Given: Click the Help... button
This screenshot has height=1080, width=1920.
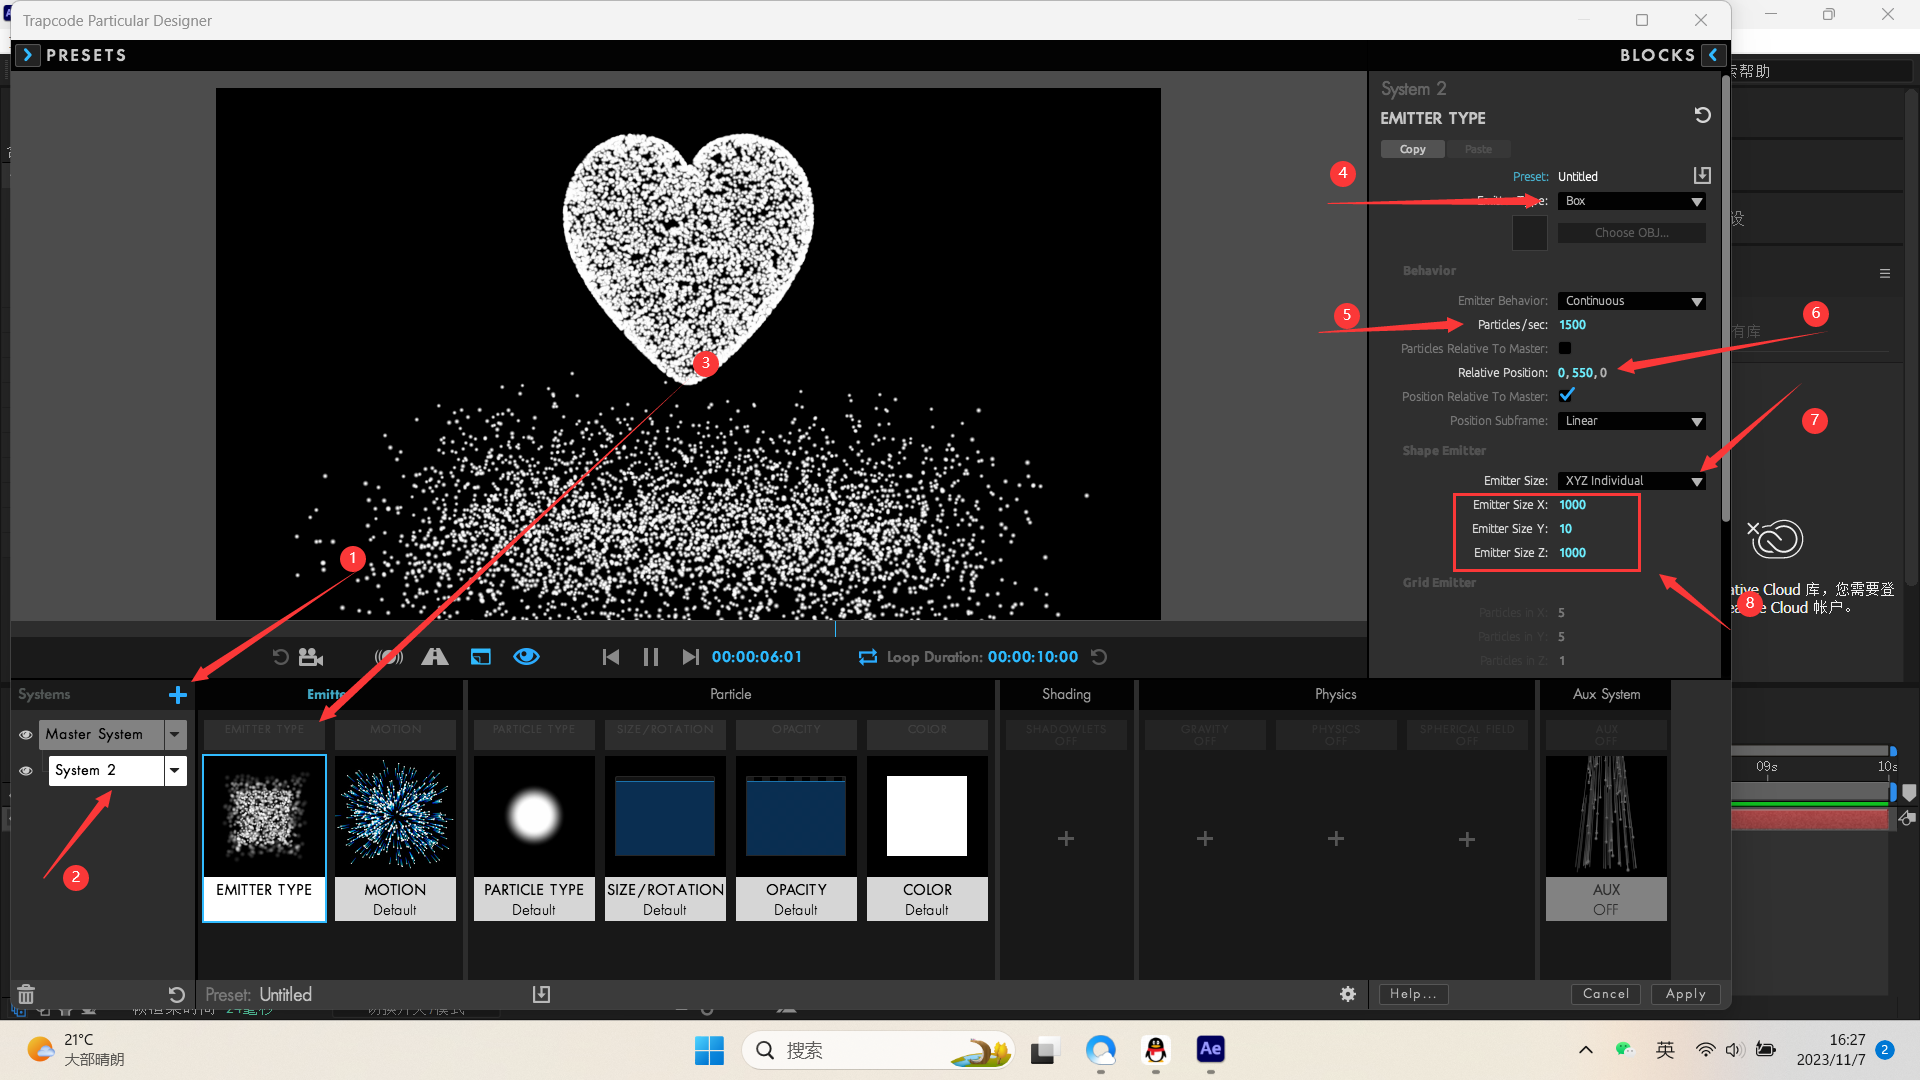Looking at the screenshot, I should tap(1413, 994).
